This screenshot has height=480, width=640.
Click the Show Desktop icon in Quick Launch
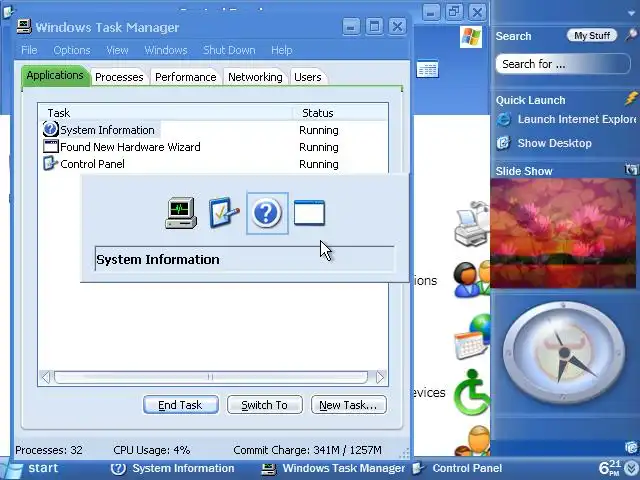pos(504,143)
